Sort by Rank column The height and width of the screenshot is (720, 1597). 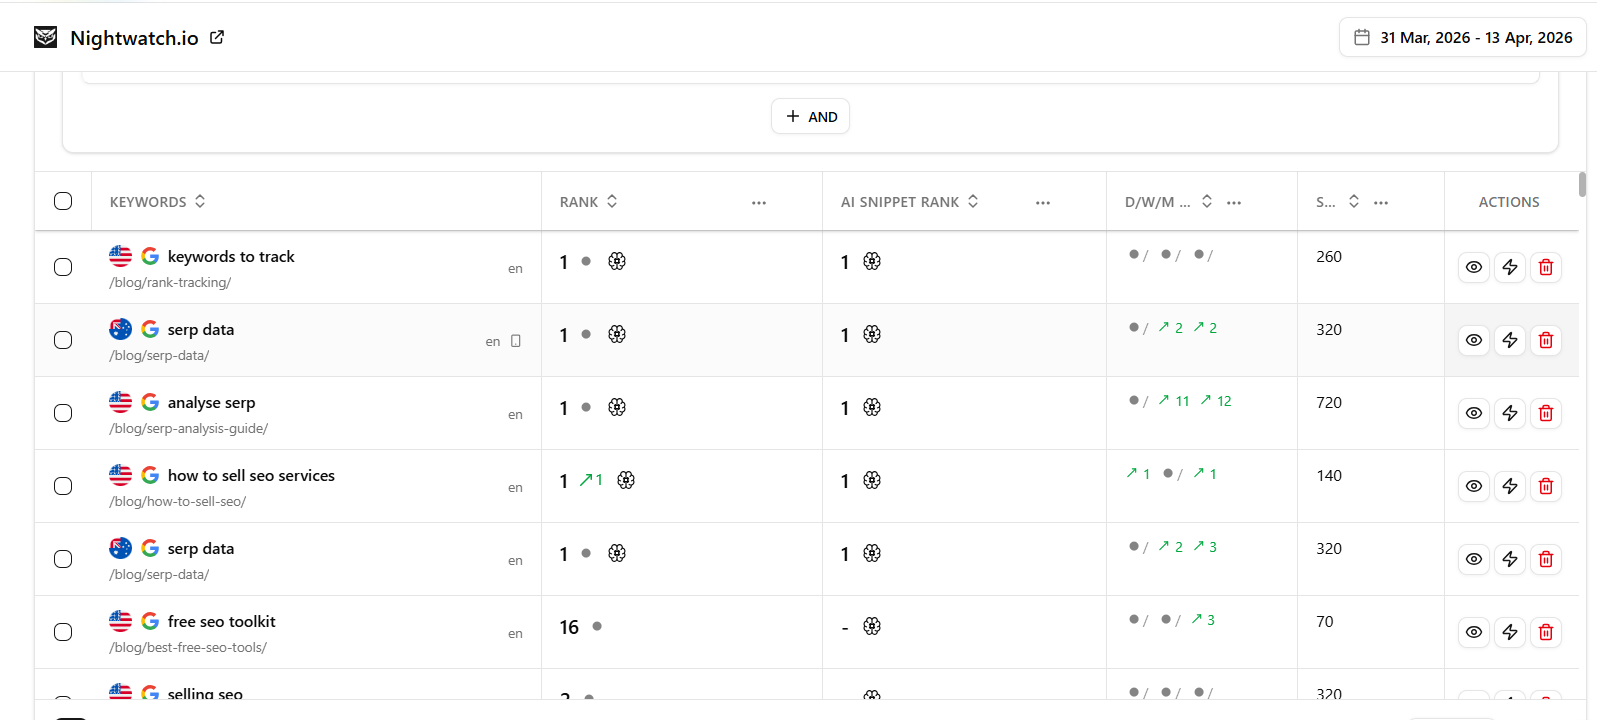tap(612, 201)
